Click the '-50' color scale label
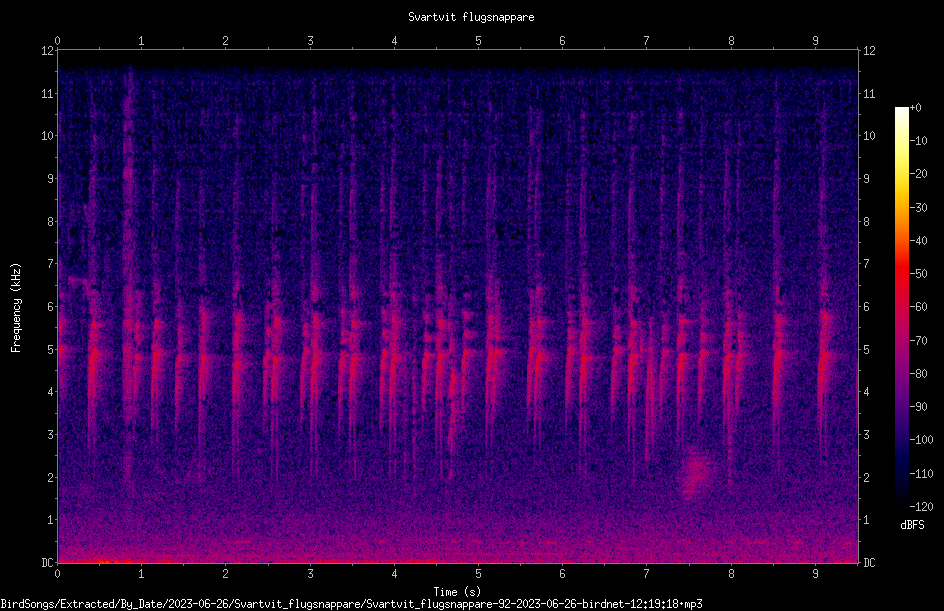Screen dimensions: 944x611 pyautogui.click(x=918, y=274)
